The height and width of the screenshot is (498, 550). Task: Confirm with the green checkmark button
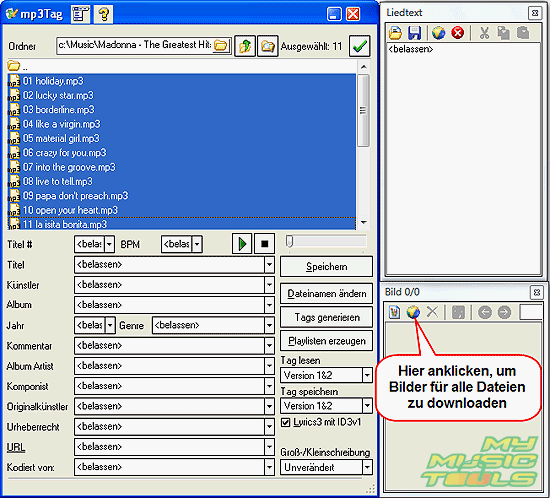[x=360, y=46]
